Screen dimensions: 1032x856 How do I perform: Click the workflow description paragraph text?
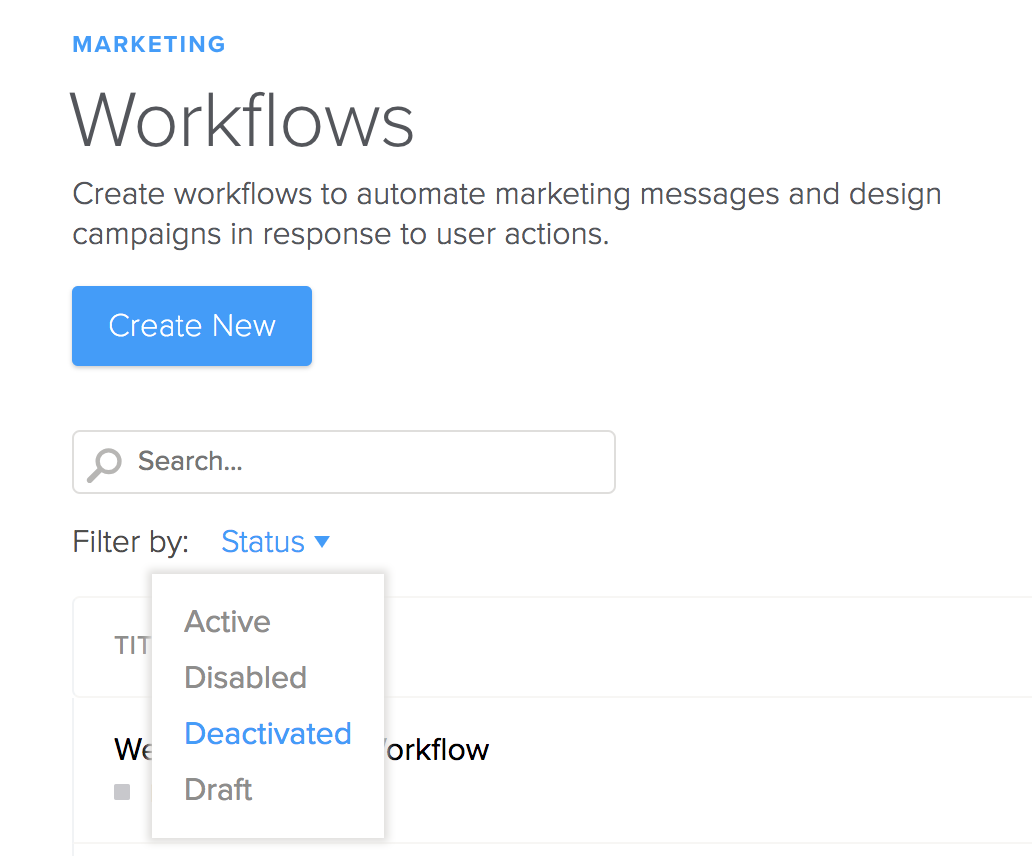tap(506, 213)
